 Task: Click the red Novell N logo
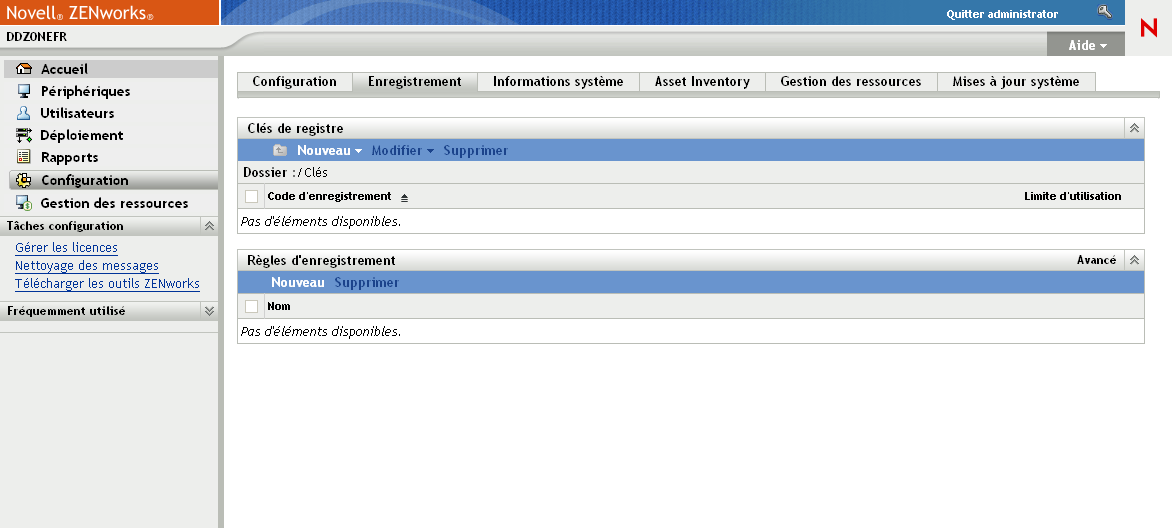click(1148, 28)
